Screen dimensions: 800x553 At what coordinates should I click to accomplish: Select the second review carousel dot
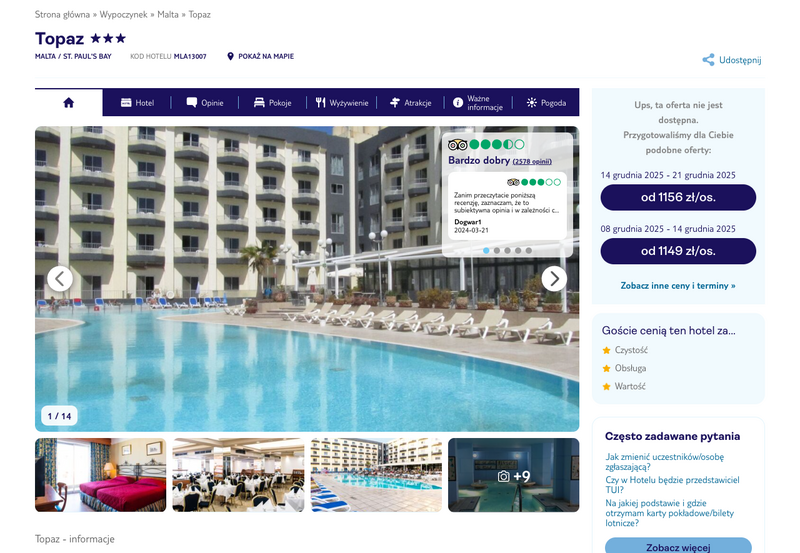[x=496, y=250]
